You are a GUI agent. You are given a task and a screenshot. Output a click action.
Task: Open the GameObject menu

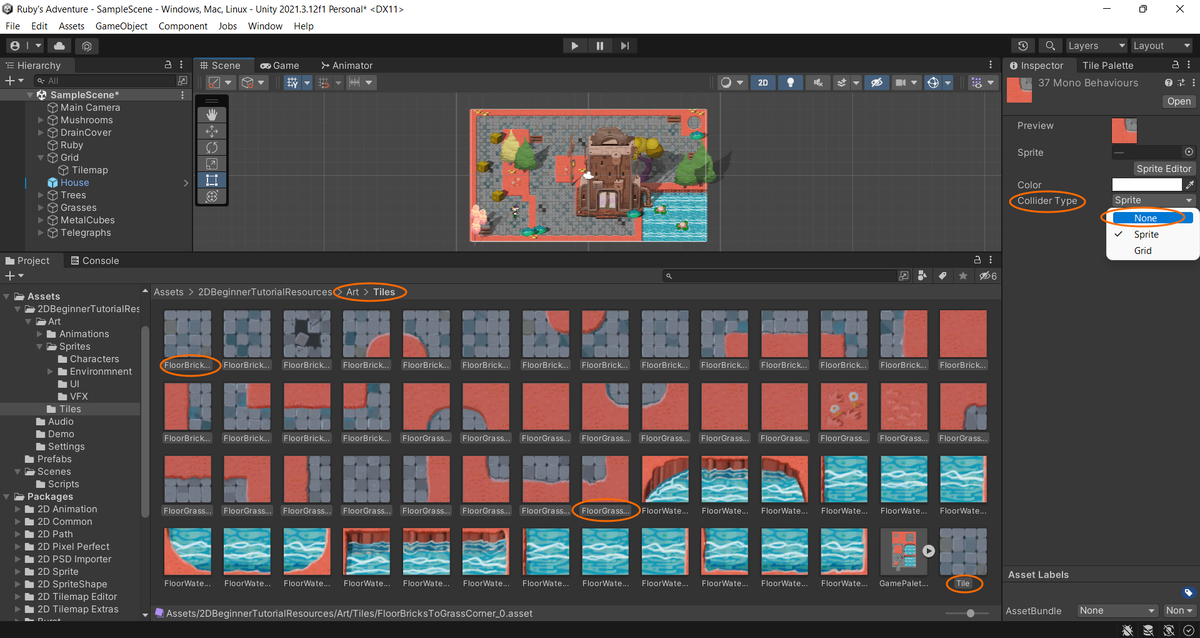122,26
